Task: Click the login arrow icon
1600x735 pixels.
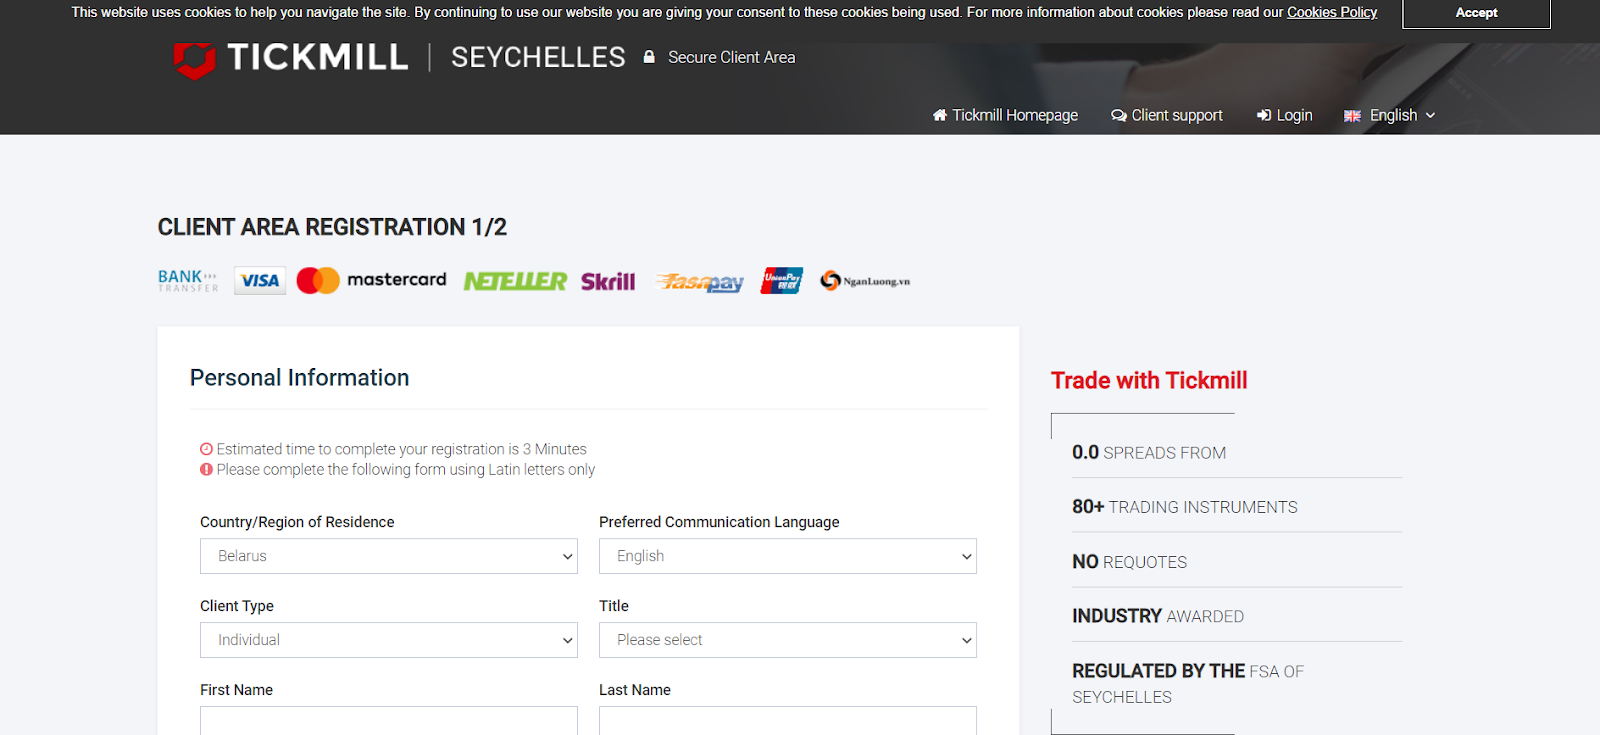Action: (x=1264, y=115)
